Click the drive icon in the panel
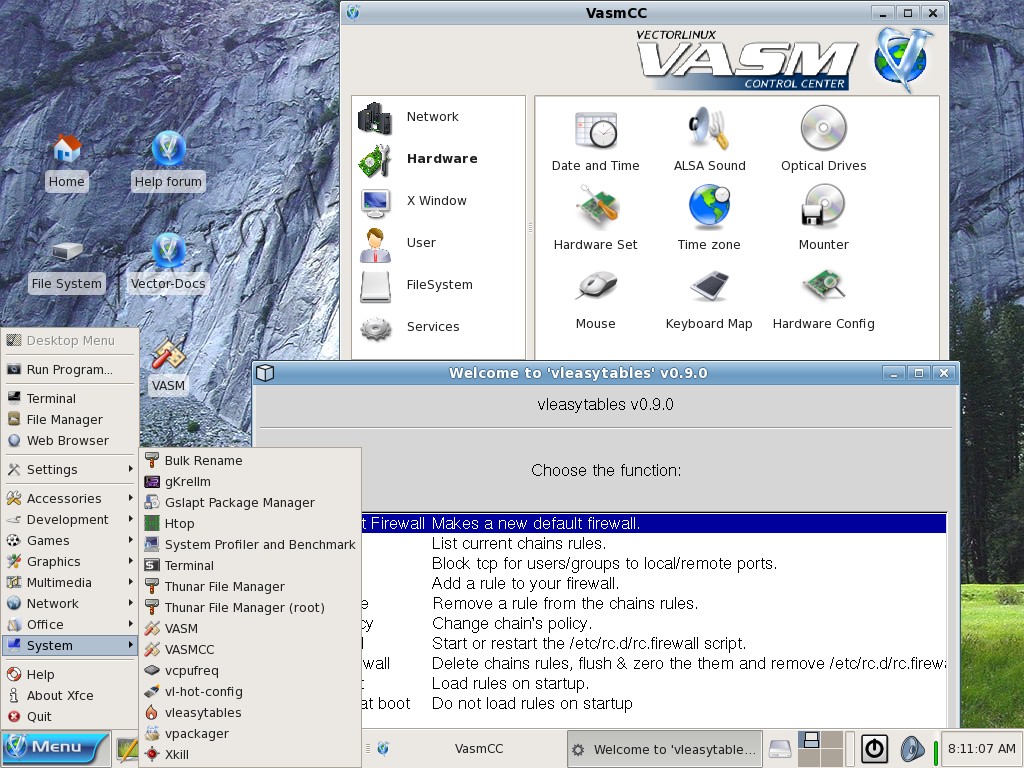 point(780,748)
